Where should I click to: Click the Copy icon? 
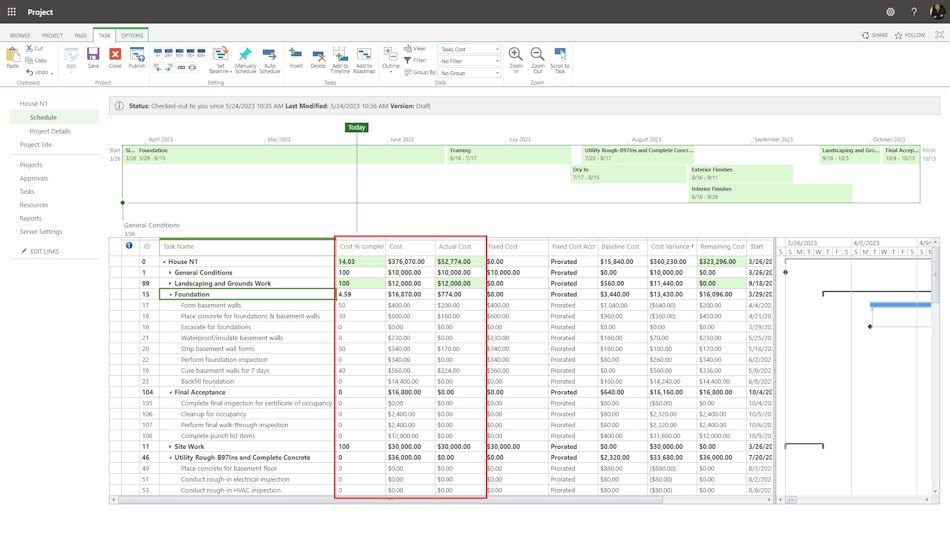[29, 60]
